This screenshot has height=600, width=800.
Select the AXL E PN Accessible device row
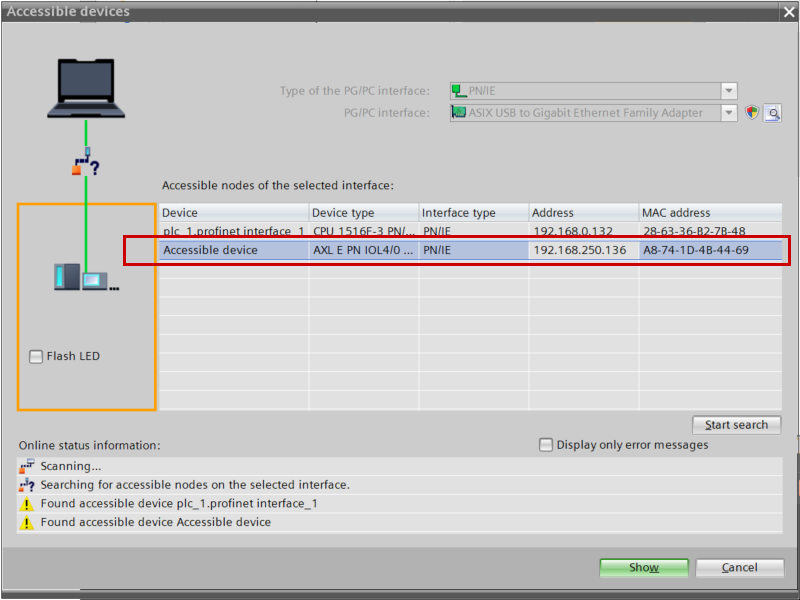point(233,250)
